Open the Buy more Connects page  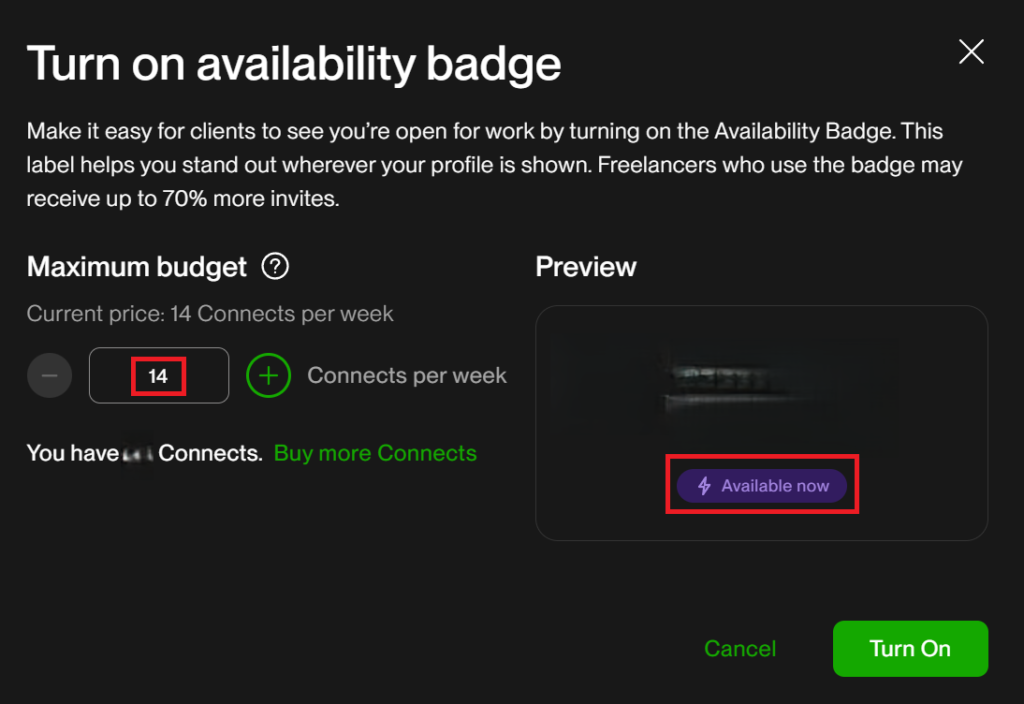(x=375, y=453)
